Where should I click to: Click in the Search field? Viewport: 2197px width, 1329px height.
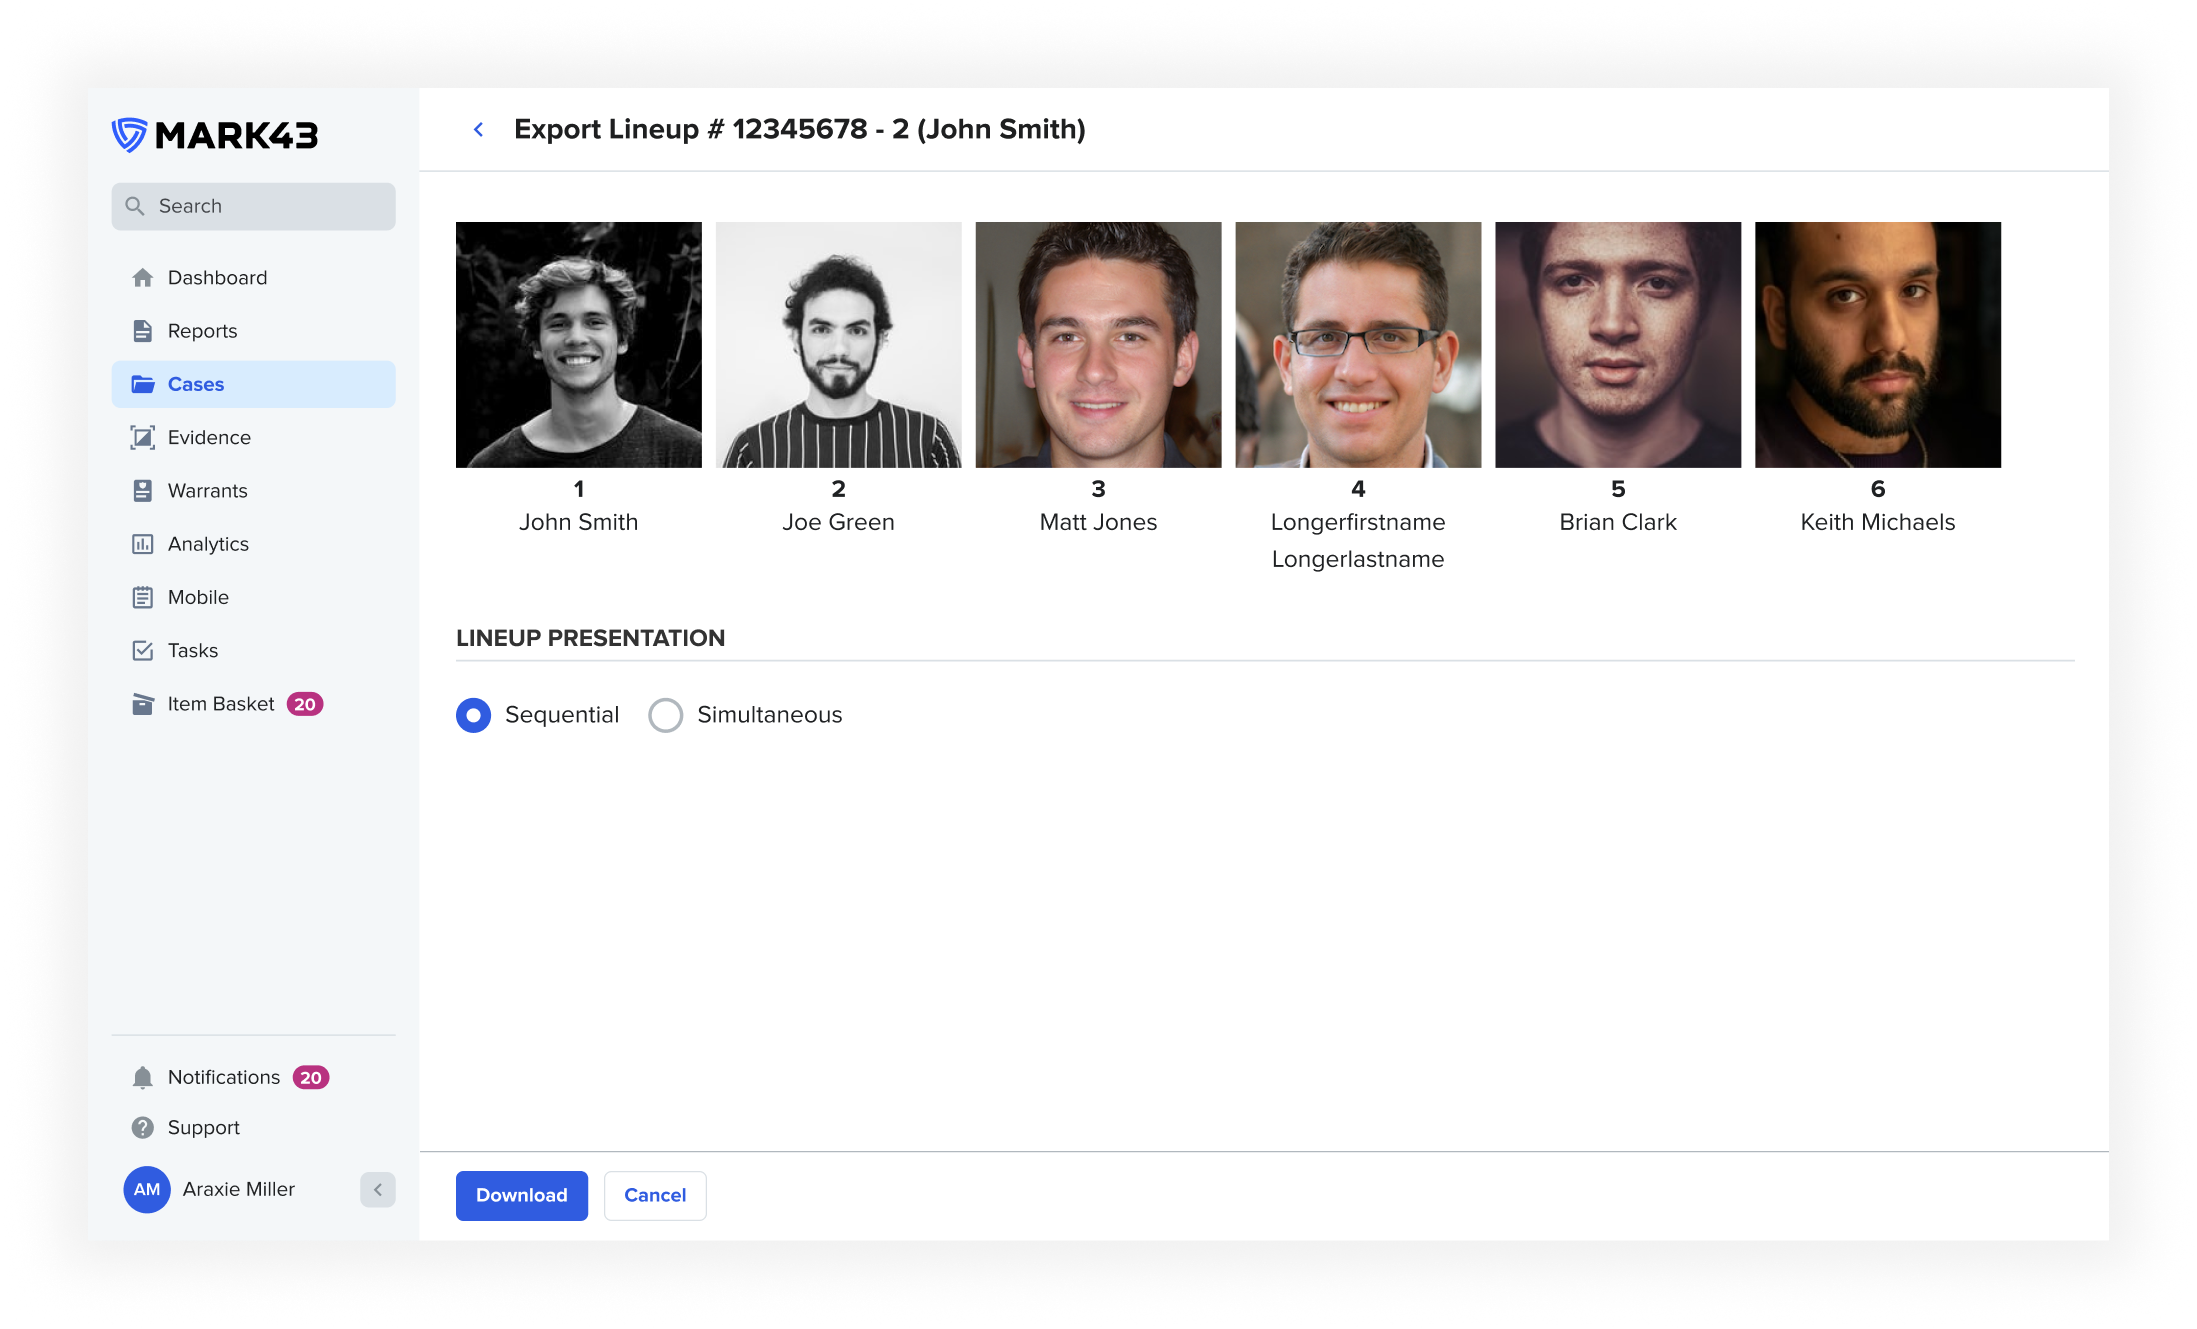point(253,207)
